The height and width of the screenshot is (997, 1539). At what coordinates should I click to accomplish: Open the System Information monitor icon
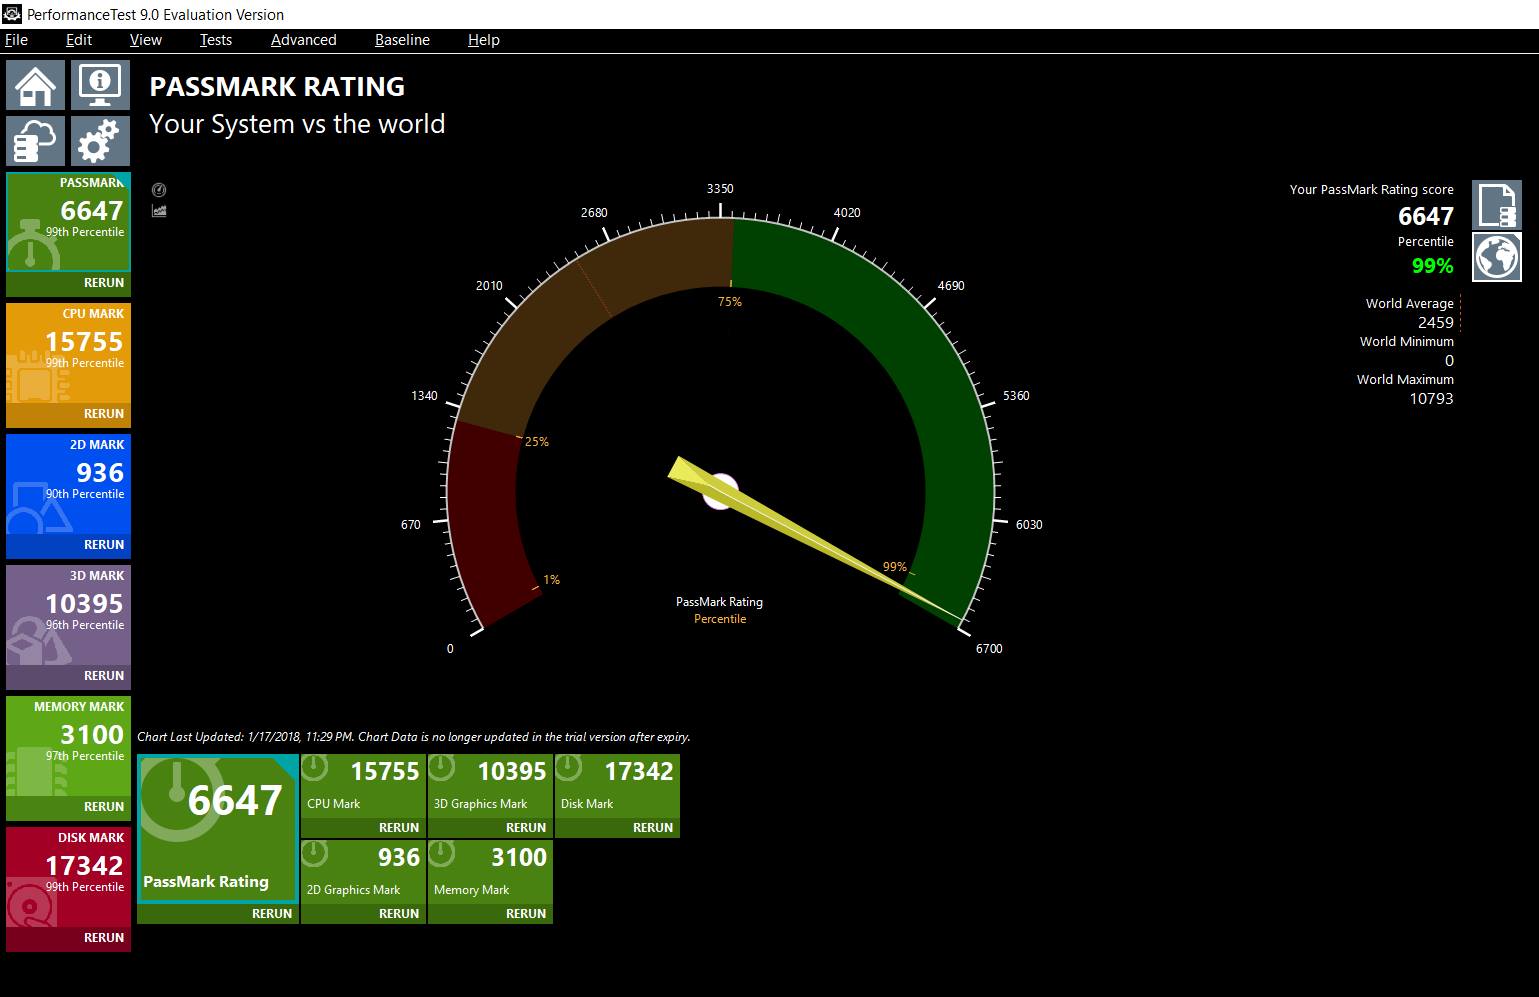click(x=100, y=85)
